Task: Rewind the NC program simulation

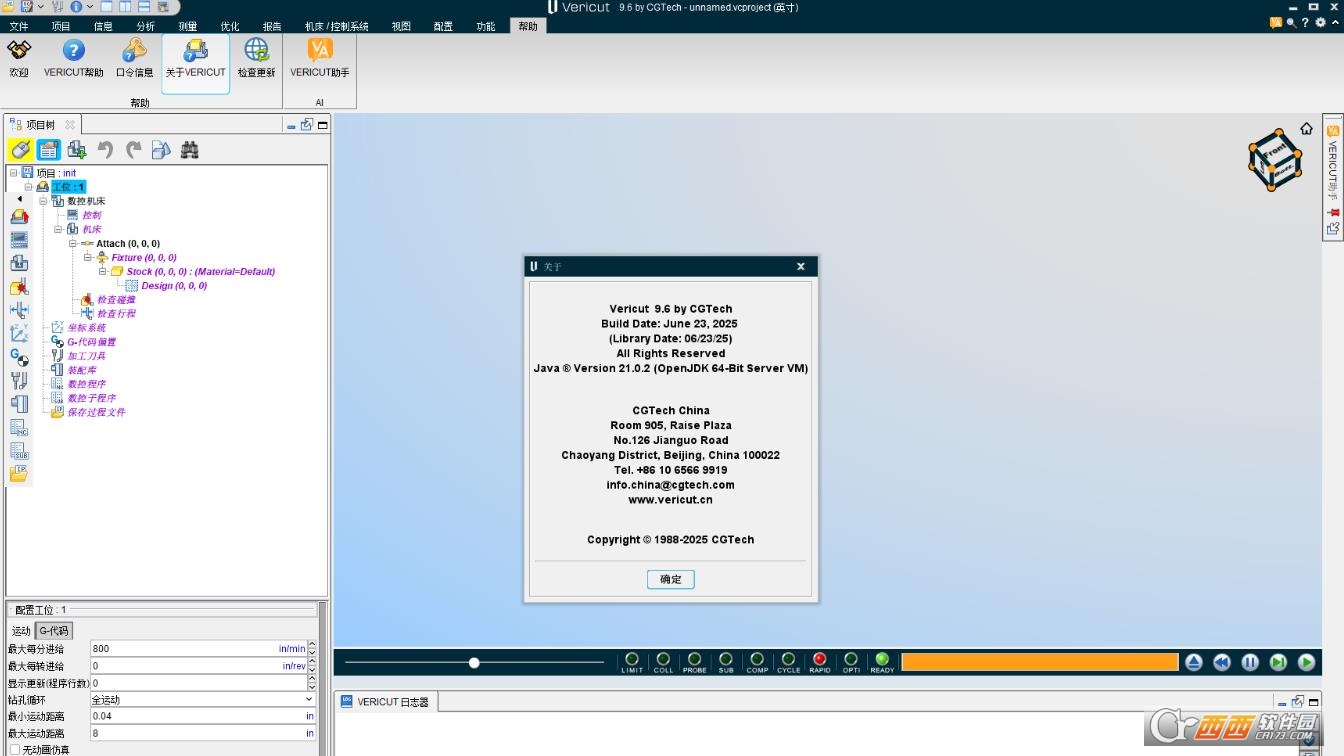Action: (x=1222, y=662)
